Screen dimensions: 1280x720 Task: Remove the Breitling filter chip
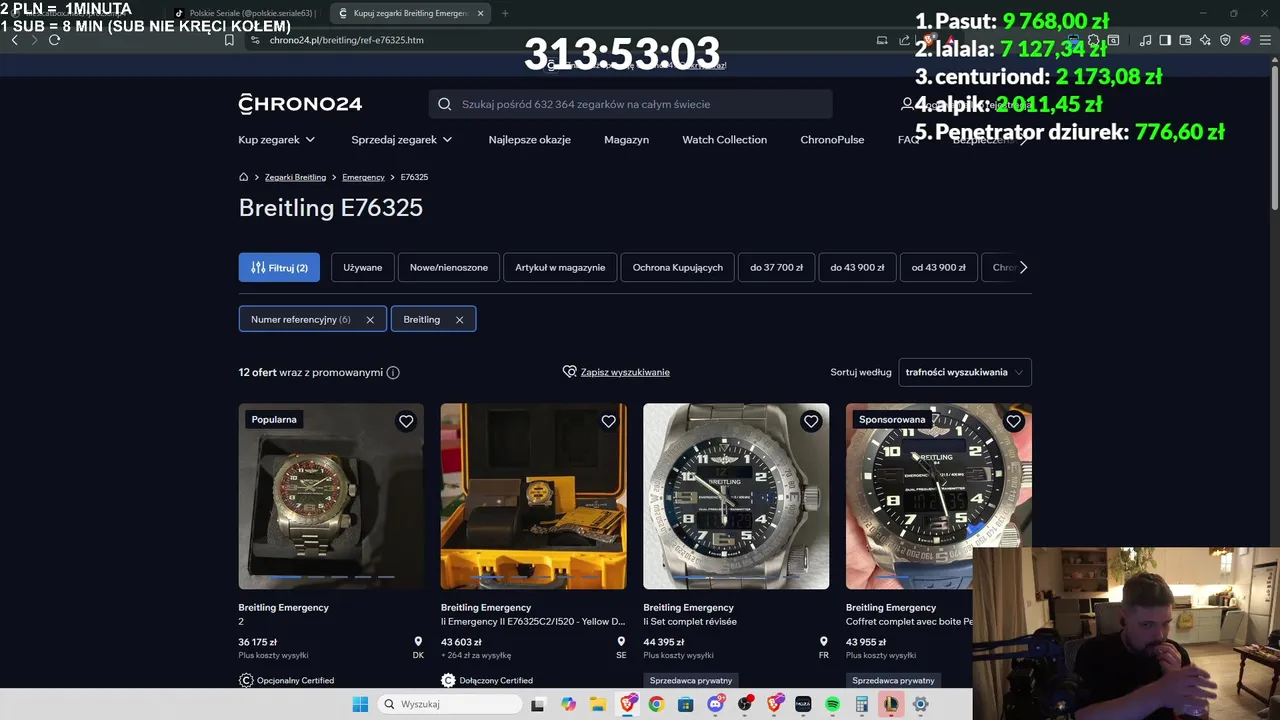coord(459,320)
